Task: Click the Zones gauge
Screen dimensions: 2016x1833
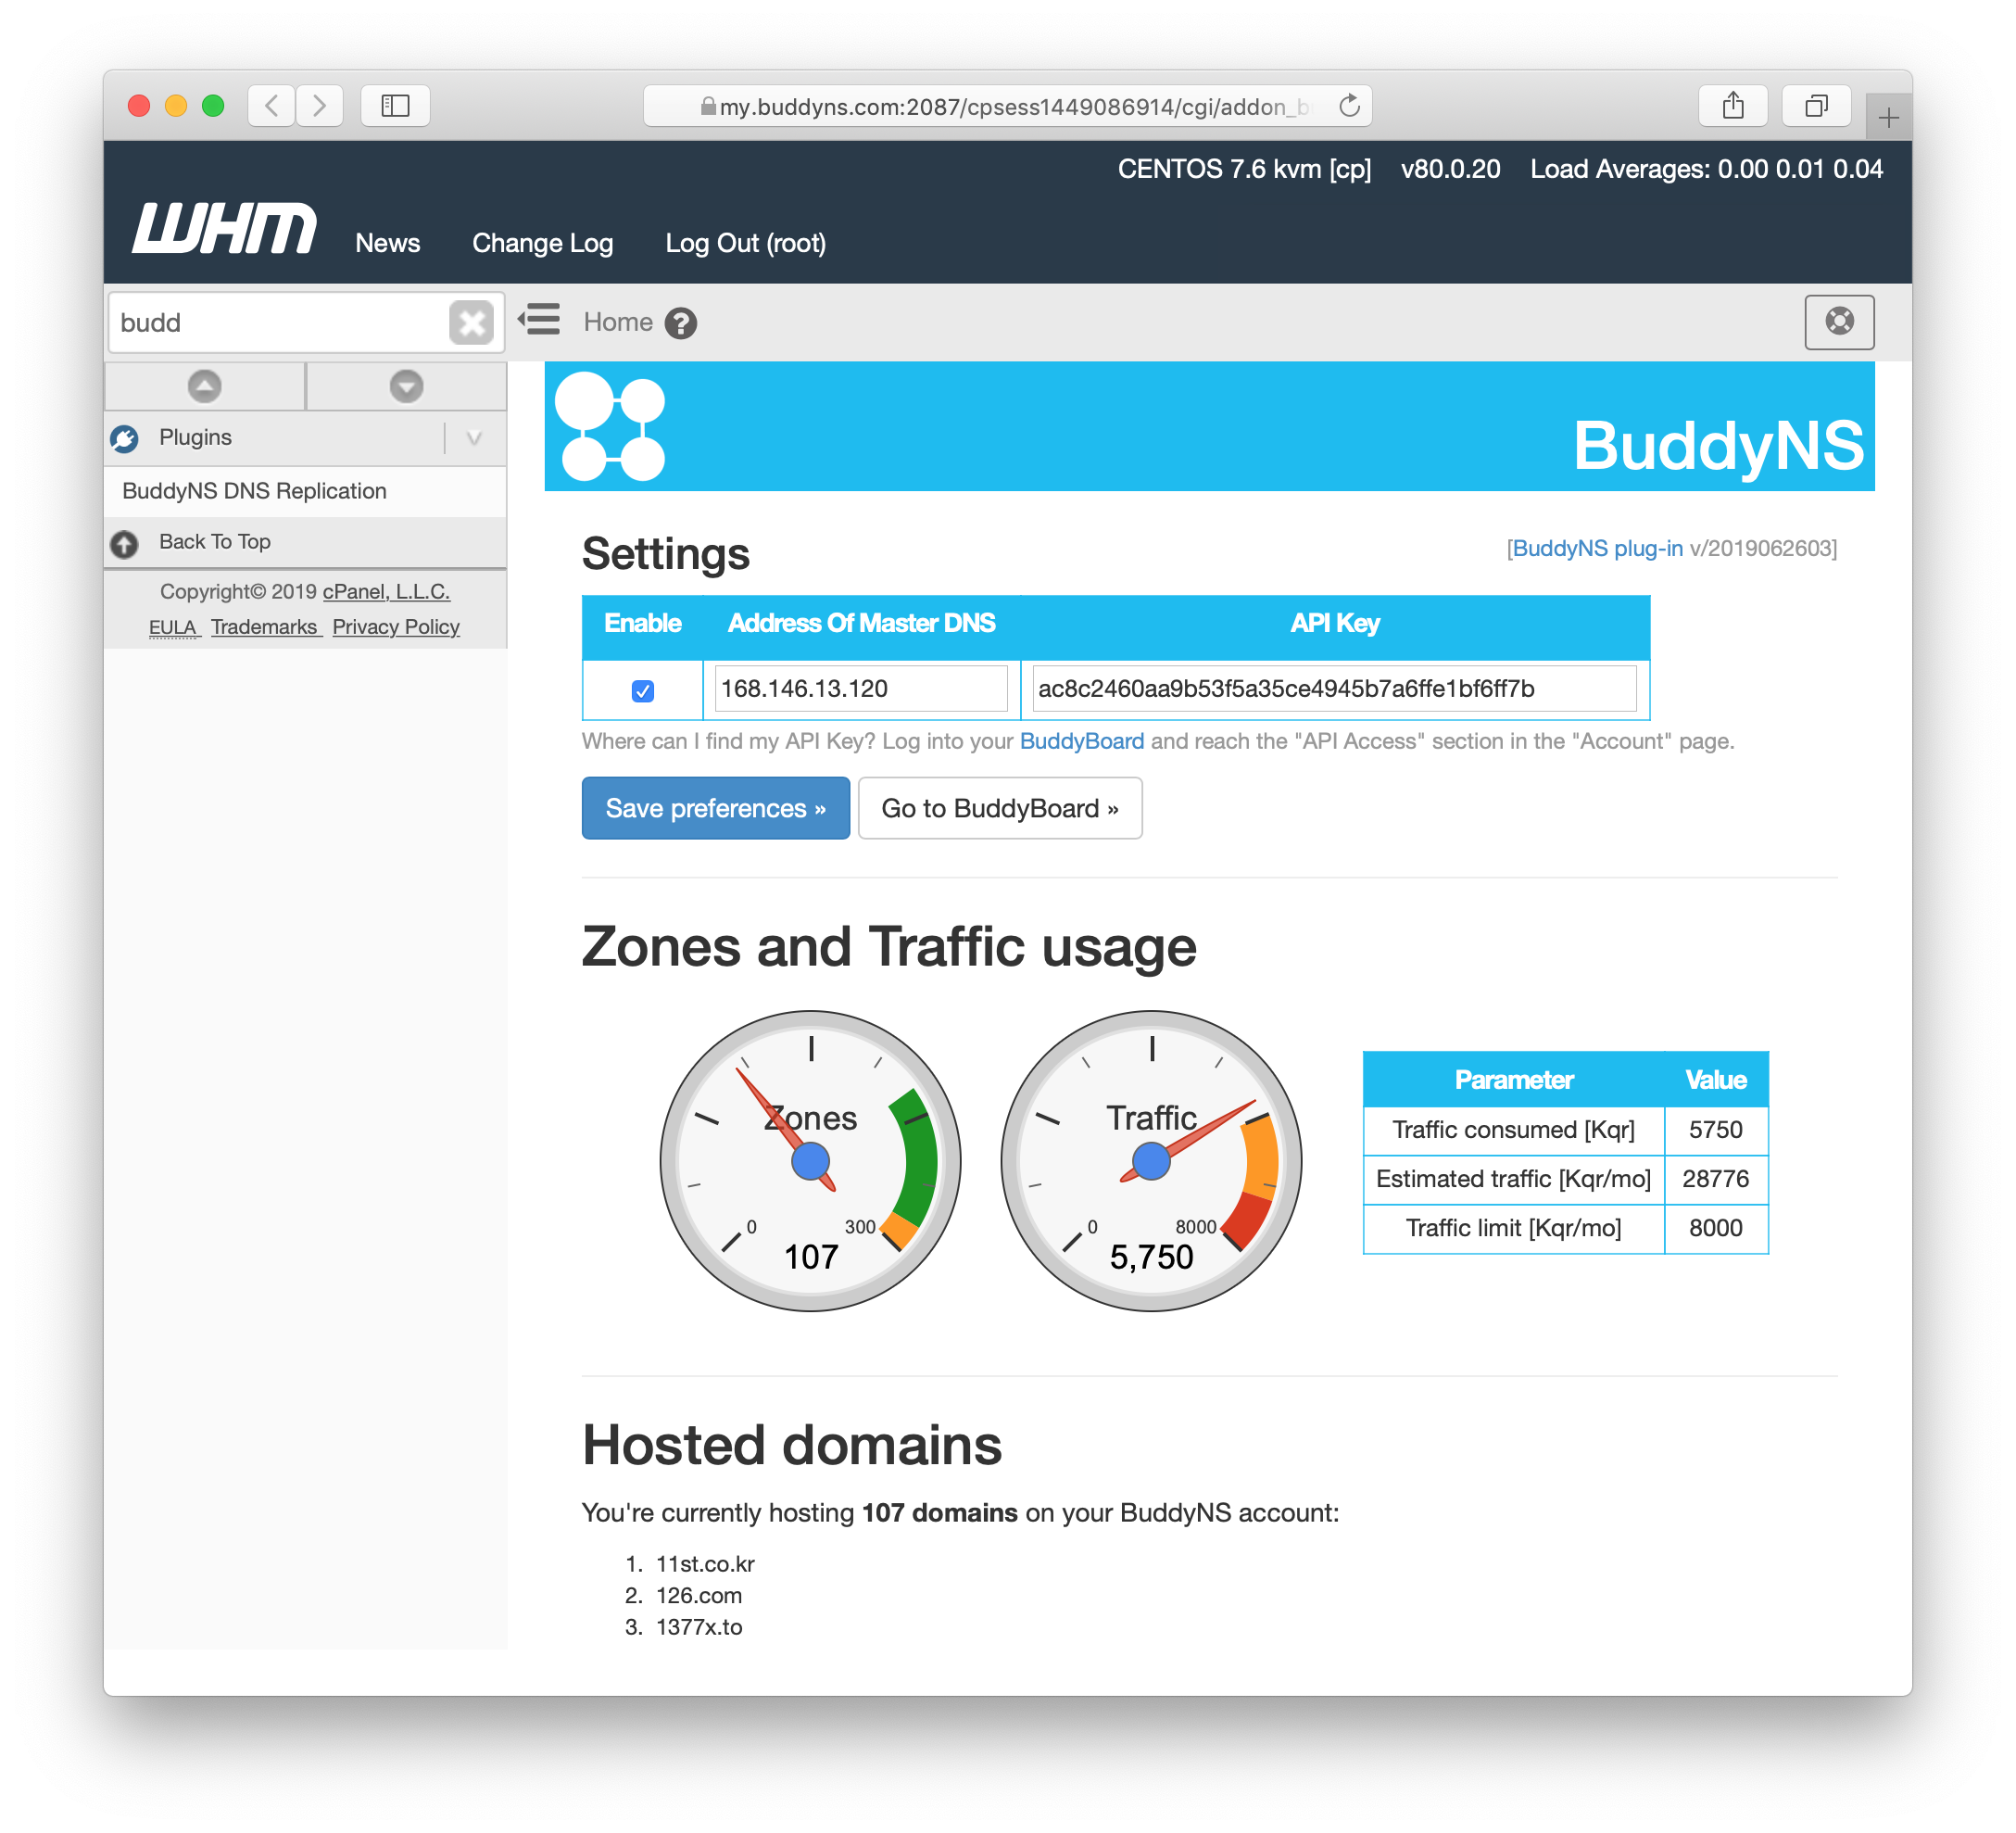Action: (x=810, y=1161)
